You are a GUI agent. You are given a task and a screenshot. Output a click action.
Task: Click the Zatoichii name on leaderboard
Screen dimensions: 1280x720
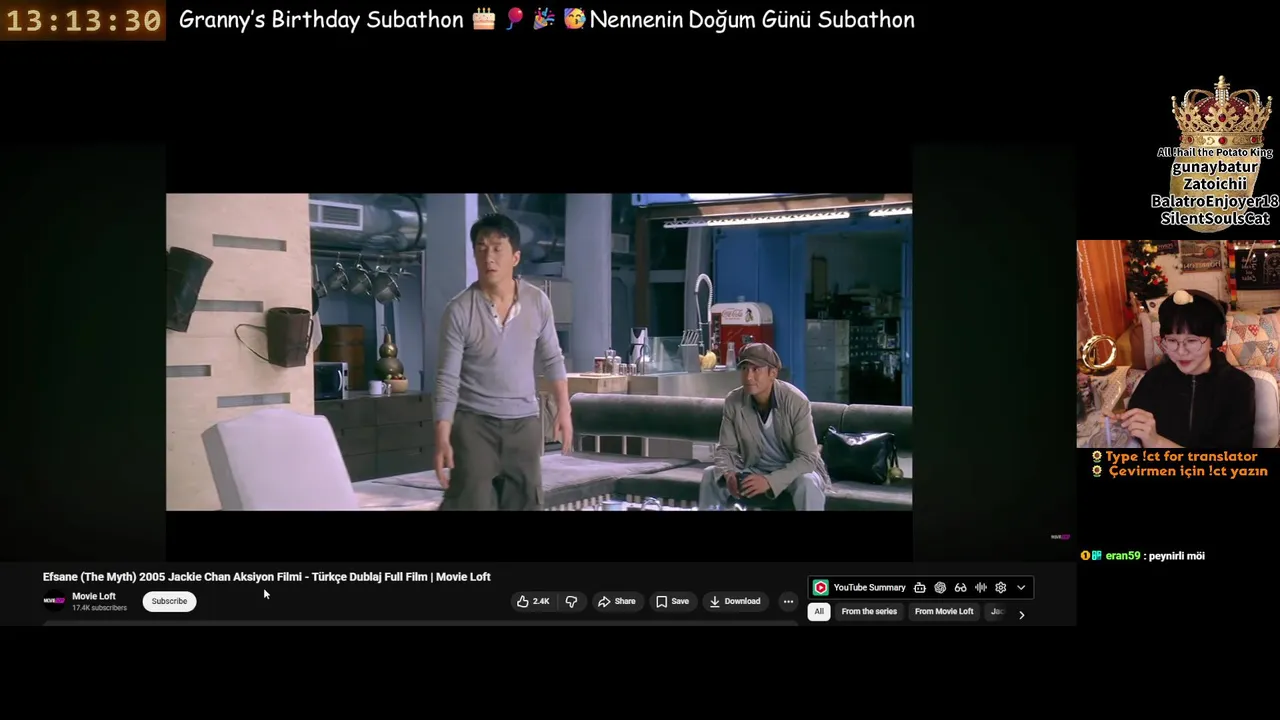(x=1215, y=184)
